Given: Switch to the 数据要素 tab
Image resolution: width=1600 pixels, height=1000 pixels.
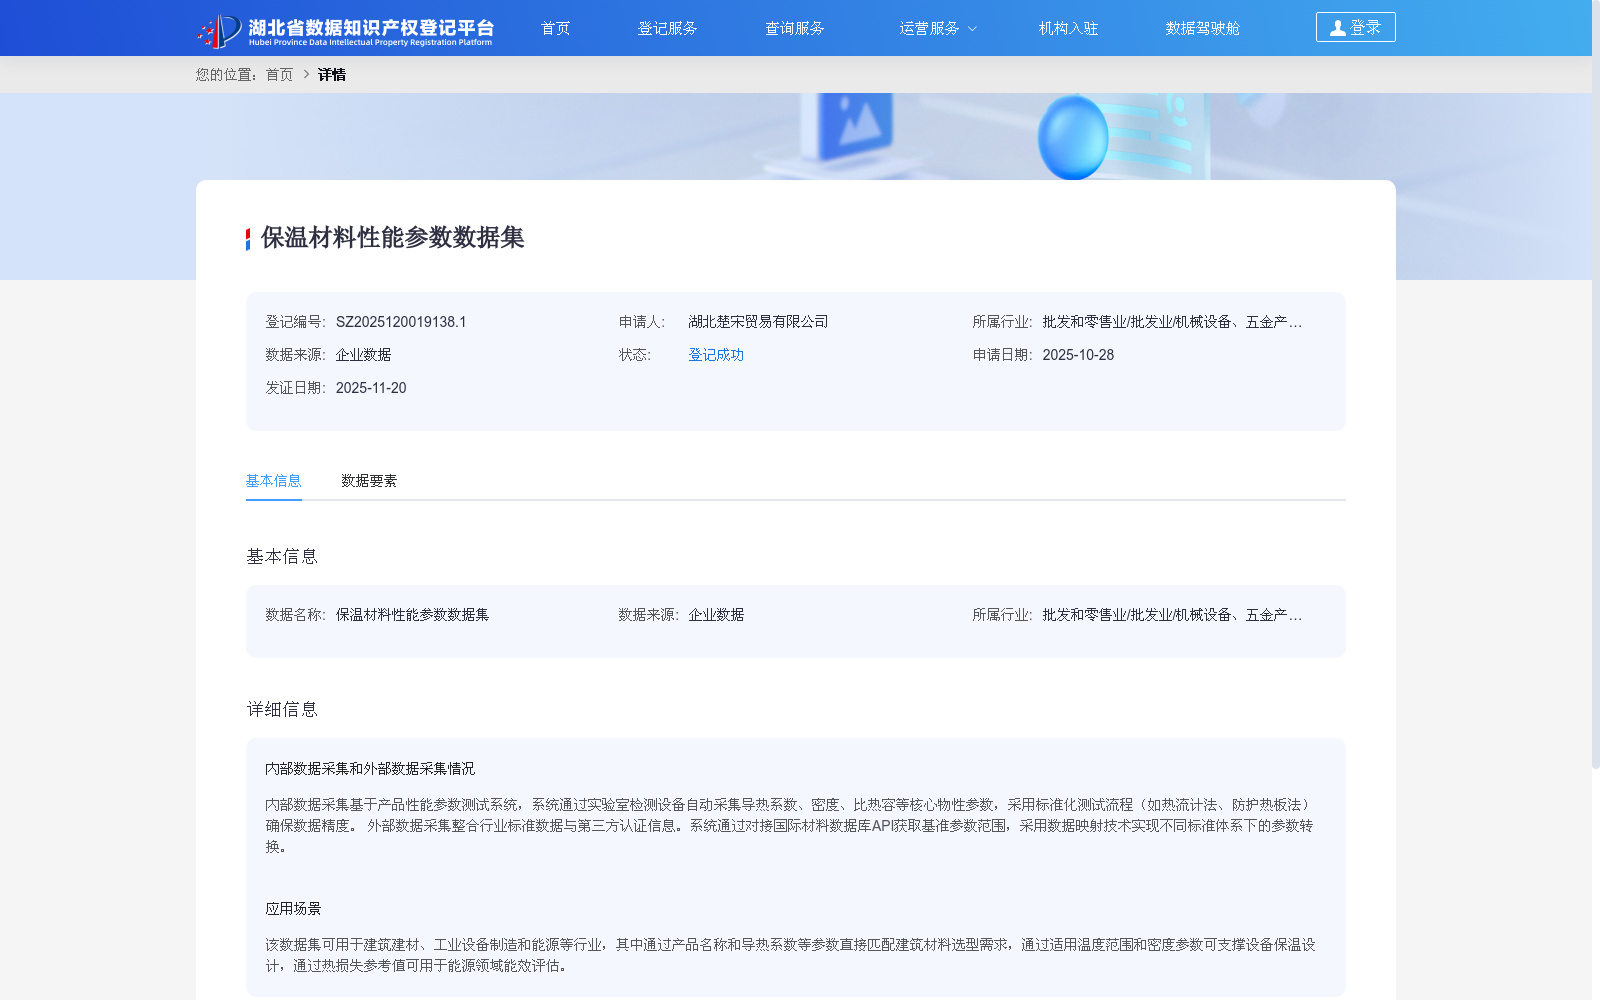Looking at the screenshot, I should pos(369,481).
